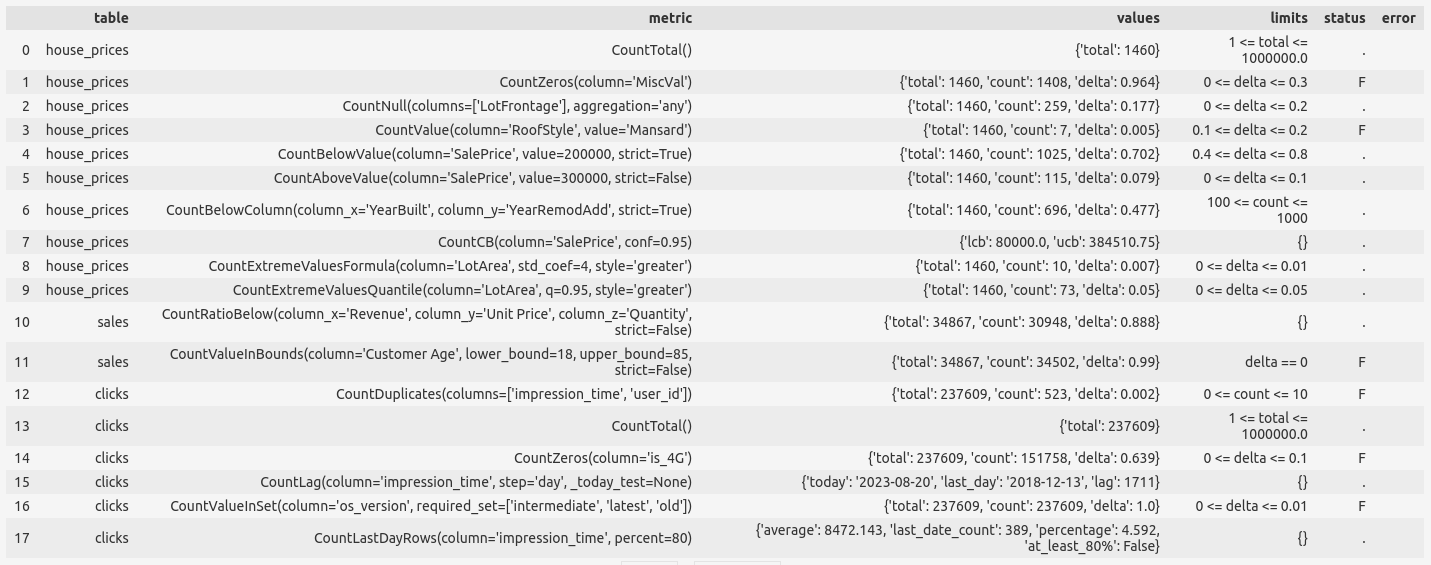The image size is (1431, 565).
Task: Click the 'metric' column header
Action: coord(668,18)
